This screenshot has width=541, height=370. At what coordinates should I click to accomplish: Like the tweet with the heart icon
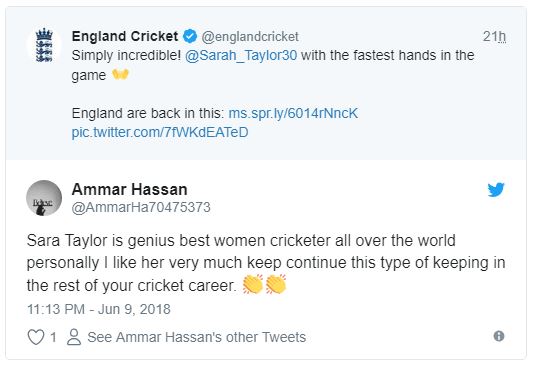pyautogui.click(x=36, y=337)
